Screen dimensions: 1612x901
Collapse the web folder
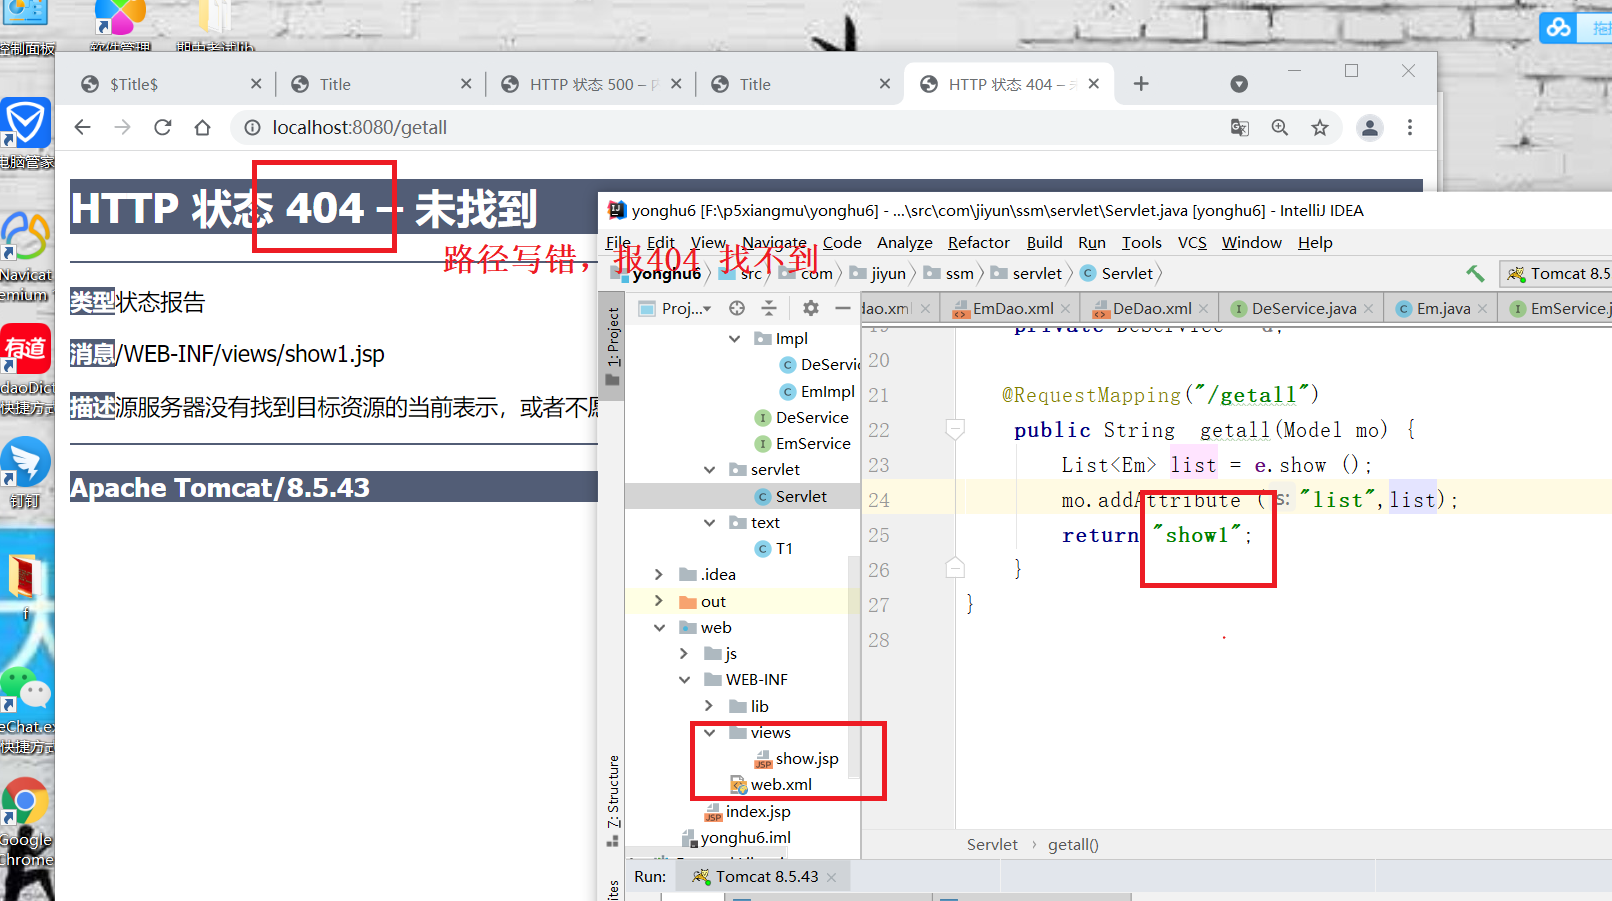659,627
